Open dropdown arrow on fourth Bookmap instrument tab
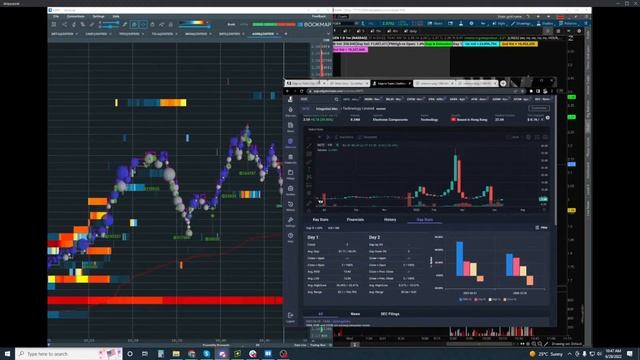Image resolution: width=640 pixels, height=360 pixels. tap(177, 34)
